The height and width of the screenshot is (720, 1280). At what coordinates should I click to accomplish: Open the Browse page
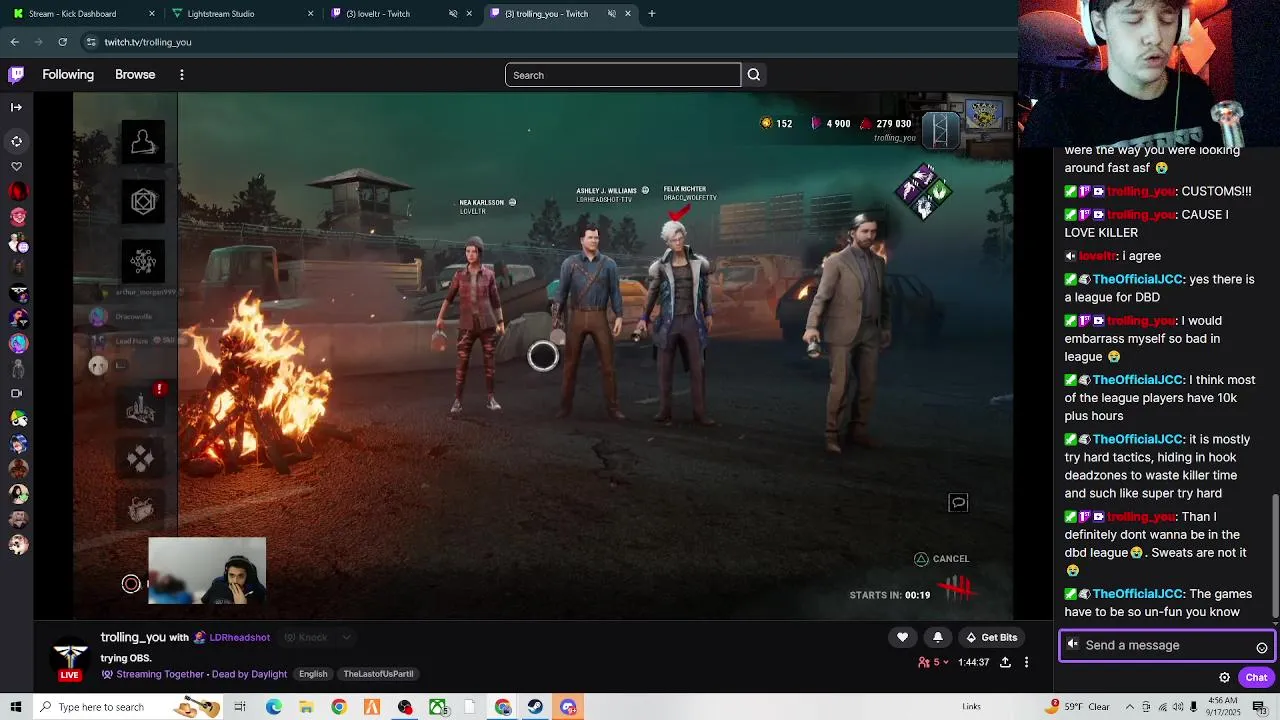coord(135,75)
